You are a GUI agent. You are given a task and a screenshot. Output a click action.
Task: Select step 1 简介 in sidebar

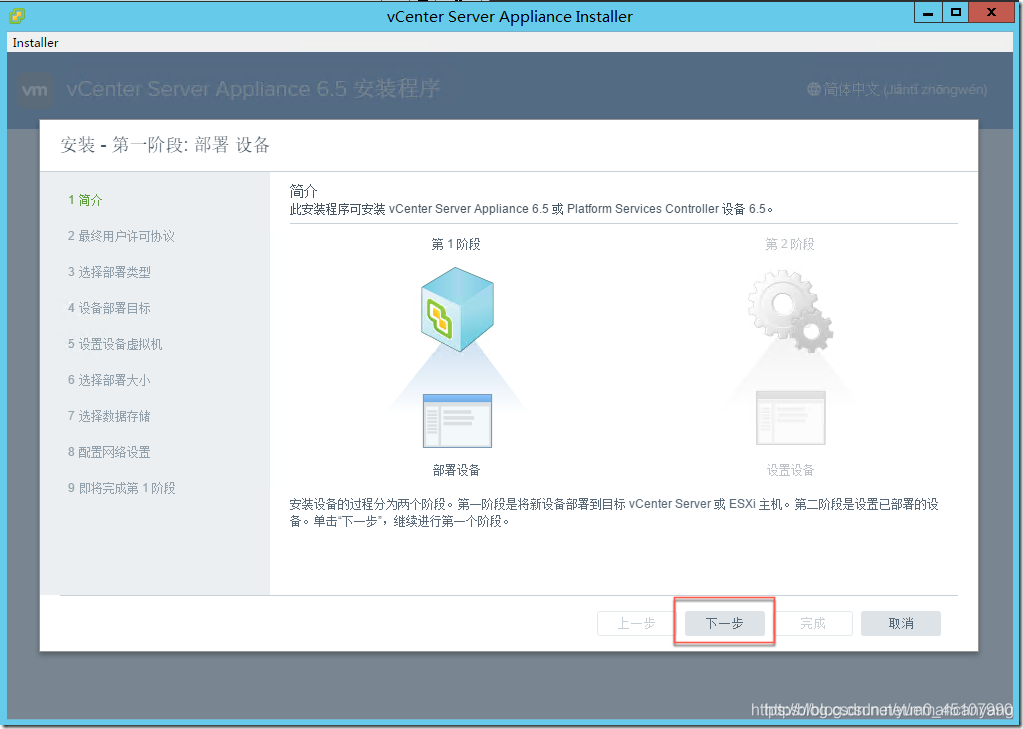point(85,200)
